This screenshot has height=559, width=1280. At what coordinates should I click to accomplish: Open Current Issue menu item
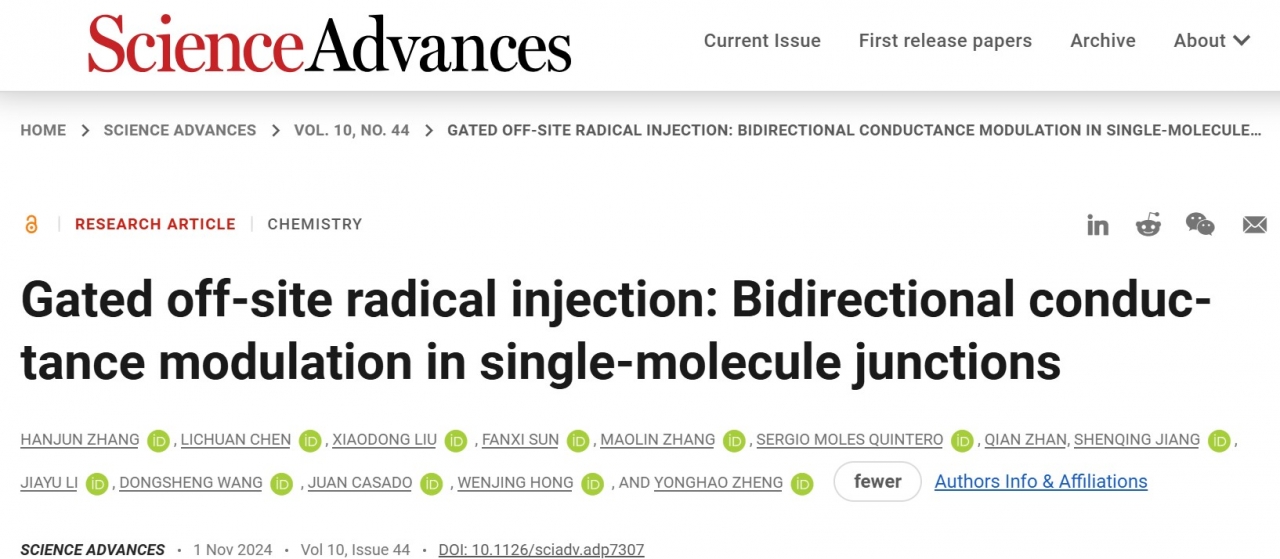coord(762,41)
